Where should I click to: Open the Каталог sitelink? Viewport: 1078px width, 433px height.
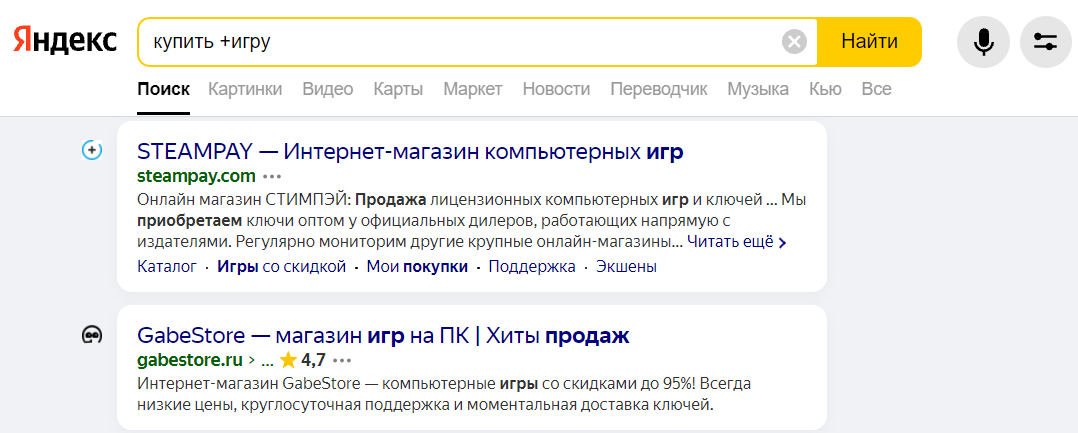pyautogui.click(x=167, y=267)
